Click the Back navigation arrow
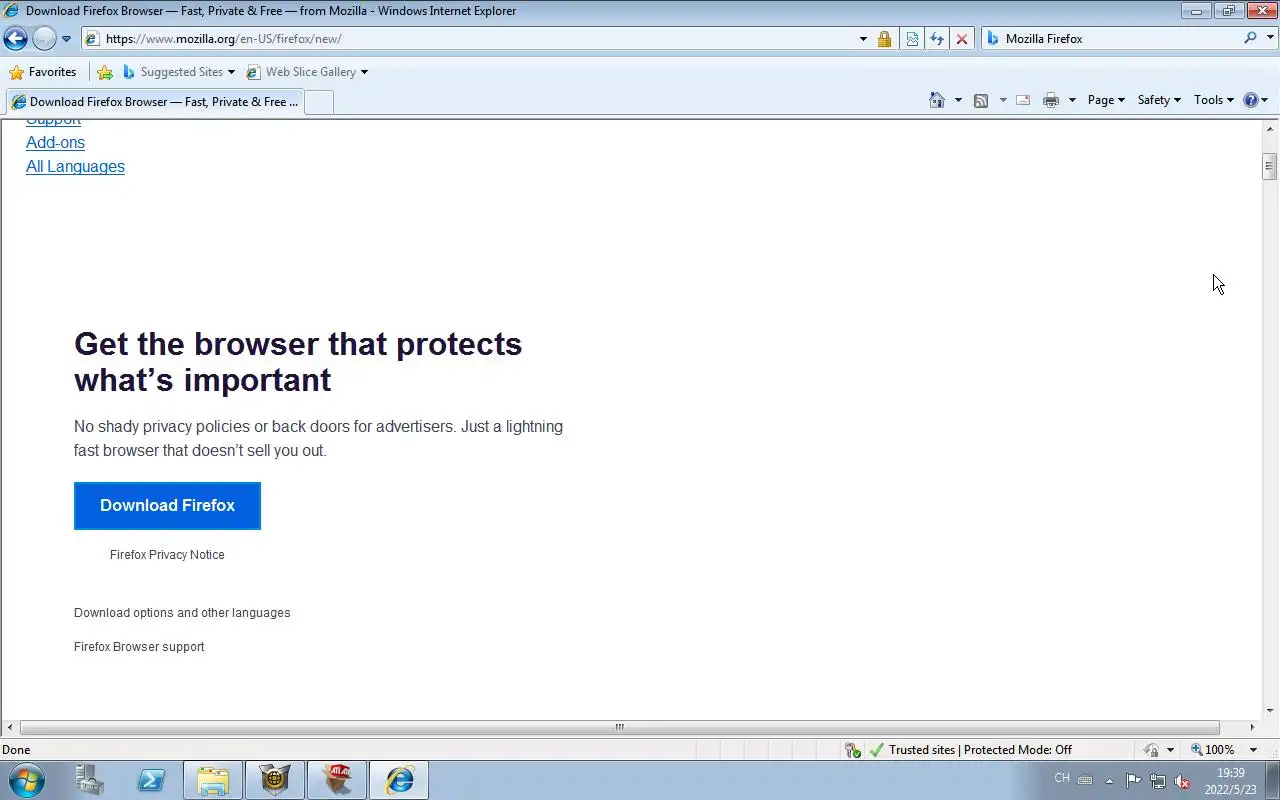This screenshot has width=1280, height=800. (15, 39)
